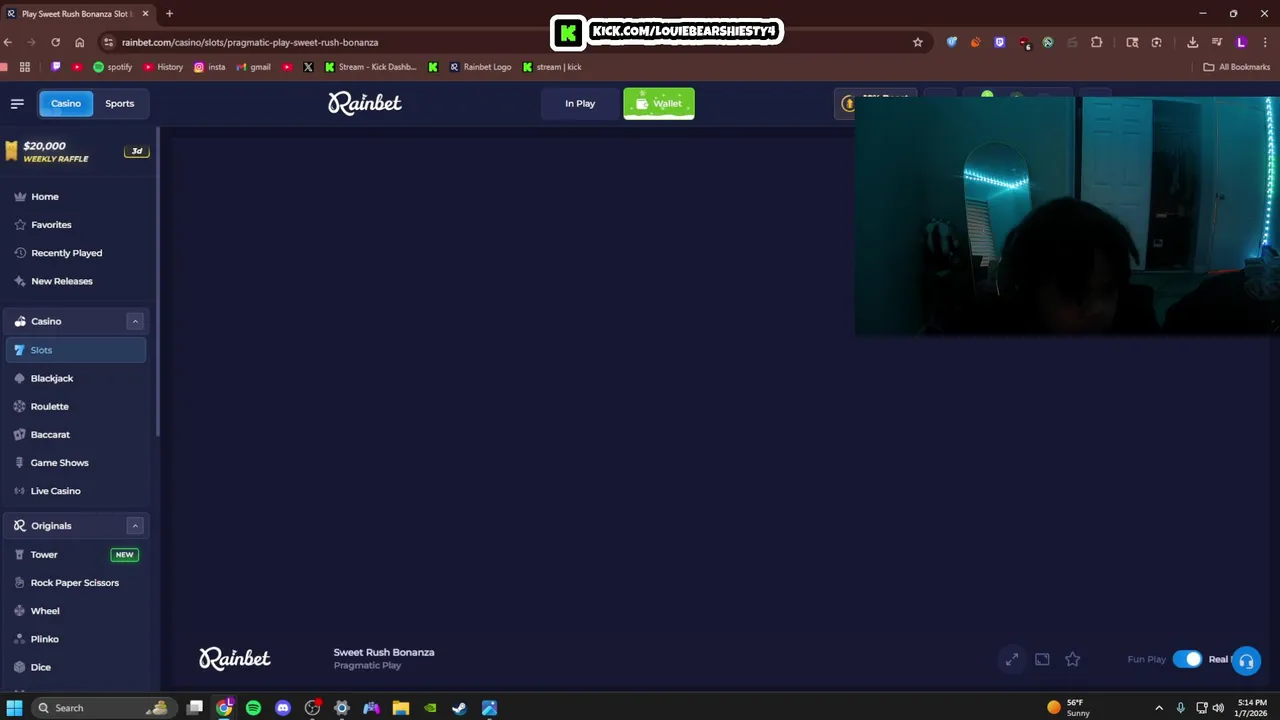Open the gmail bookmark

253,67
